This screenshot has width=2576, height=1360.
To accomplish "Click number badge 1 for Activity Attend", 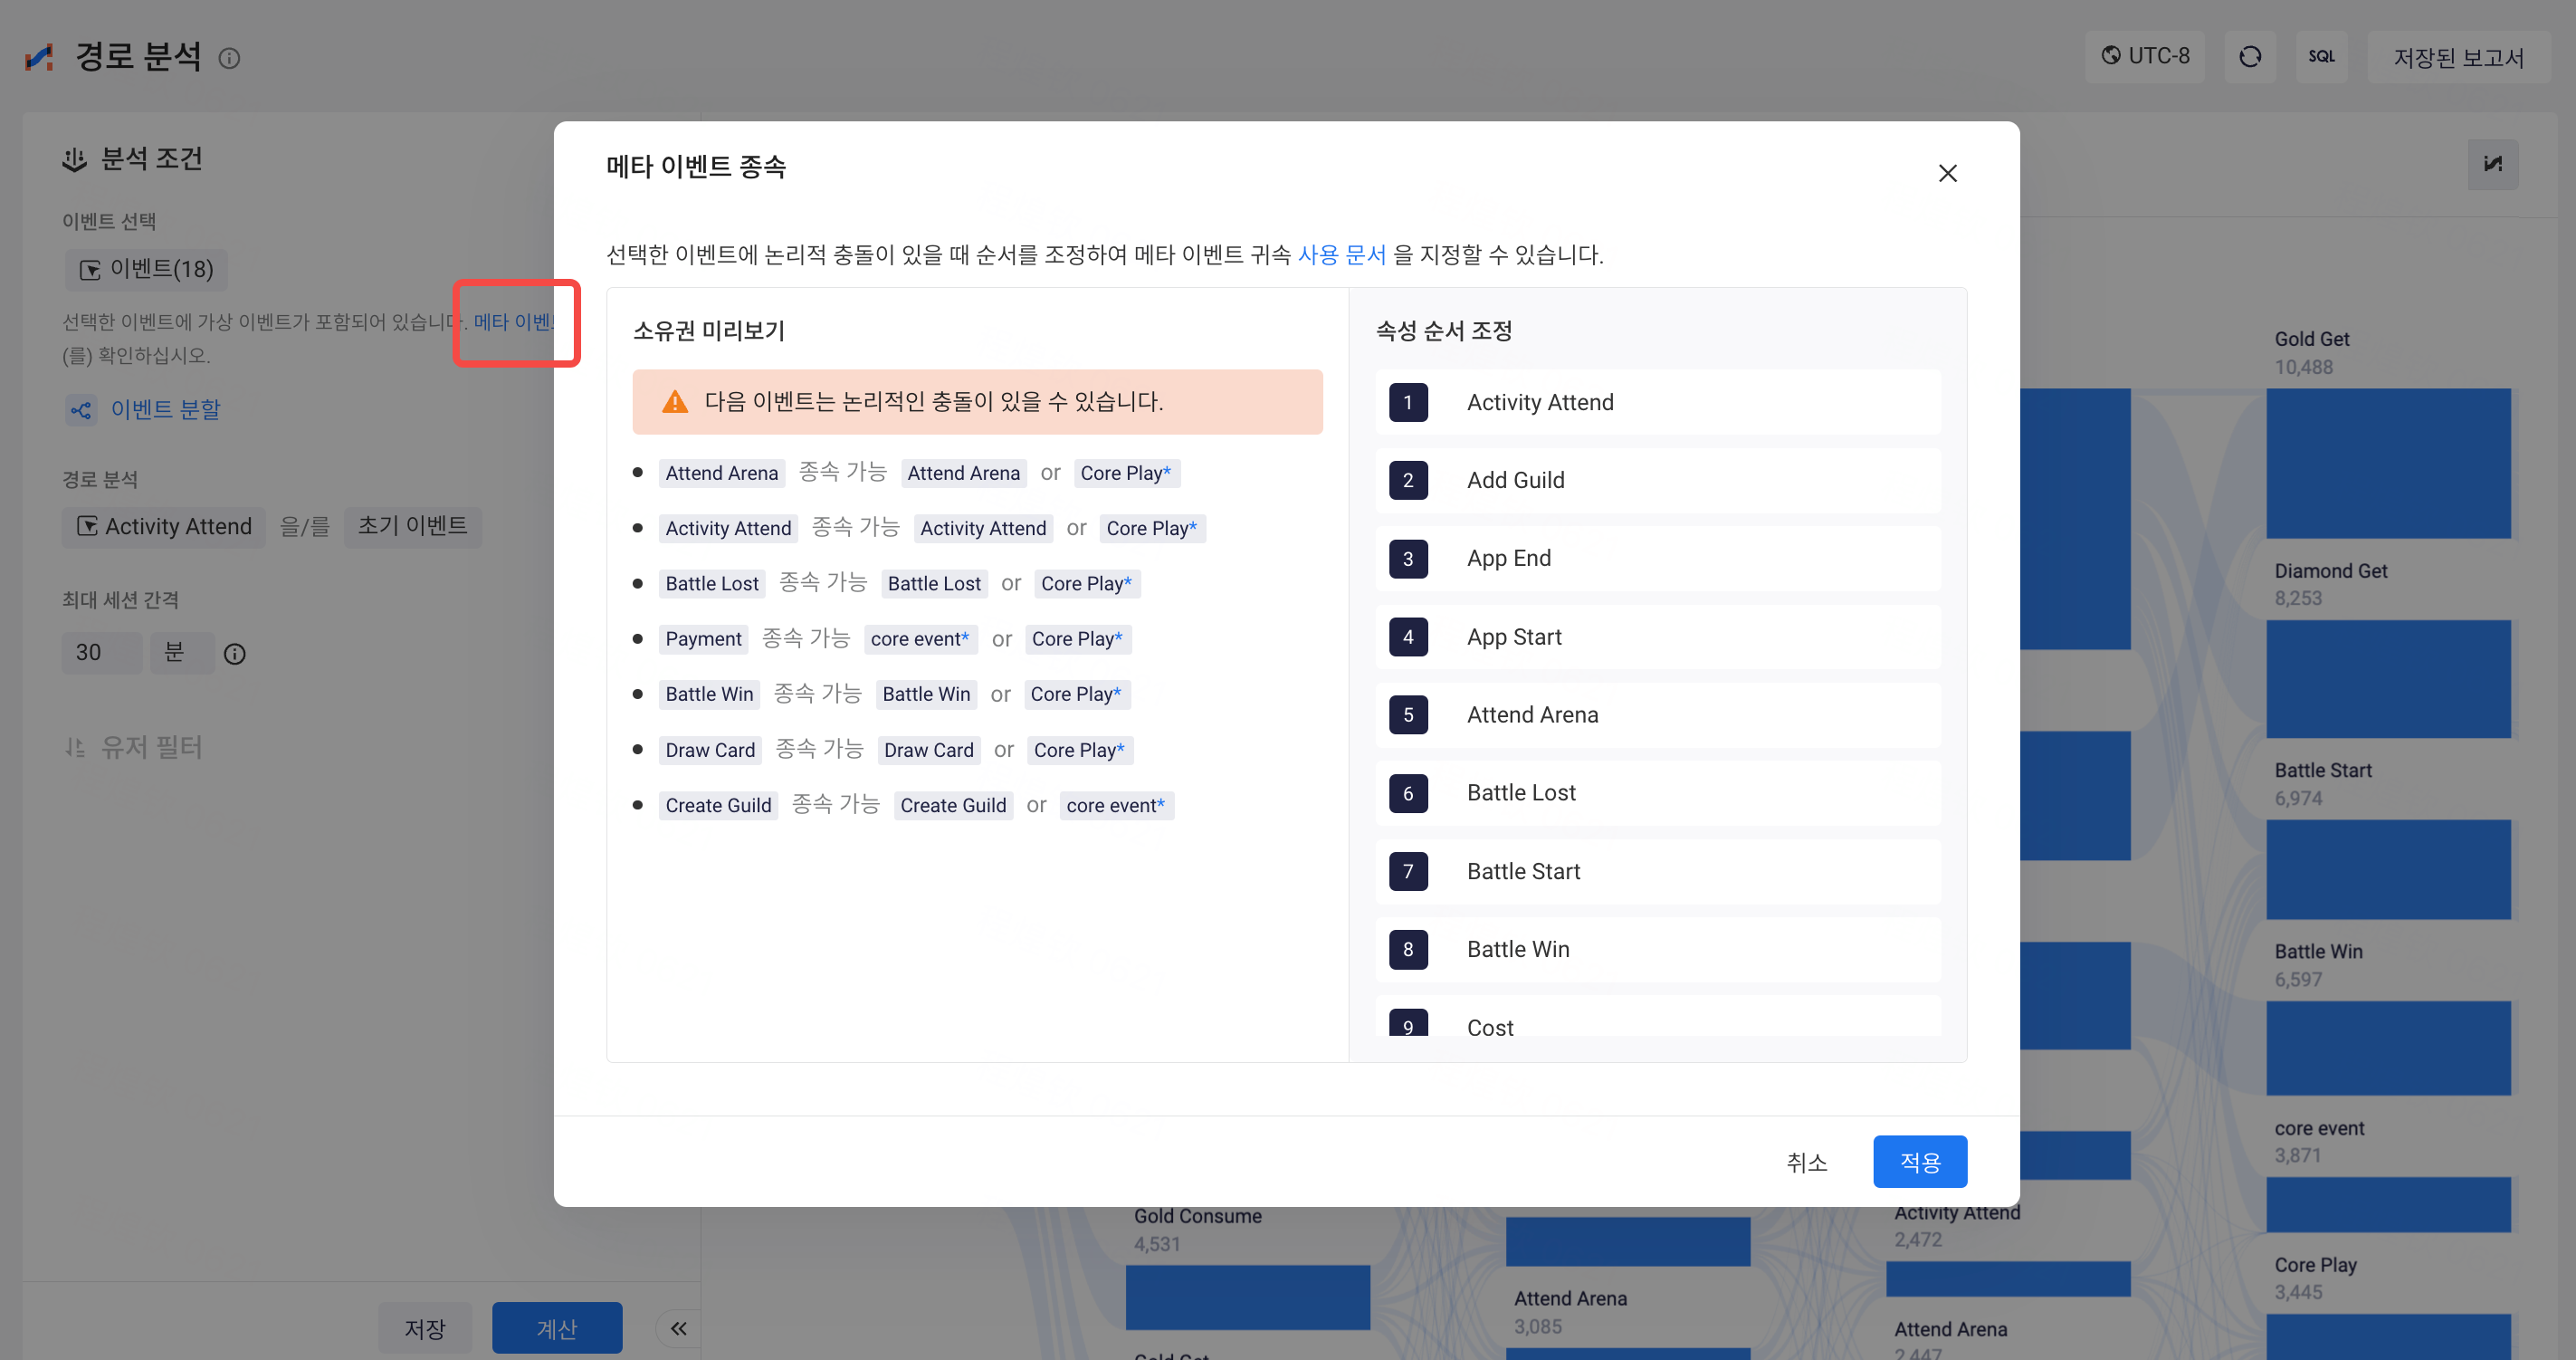I will pyautogui.click(x=1407, y=402).
